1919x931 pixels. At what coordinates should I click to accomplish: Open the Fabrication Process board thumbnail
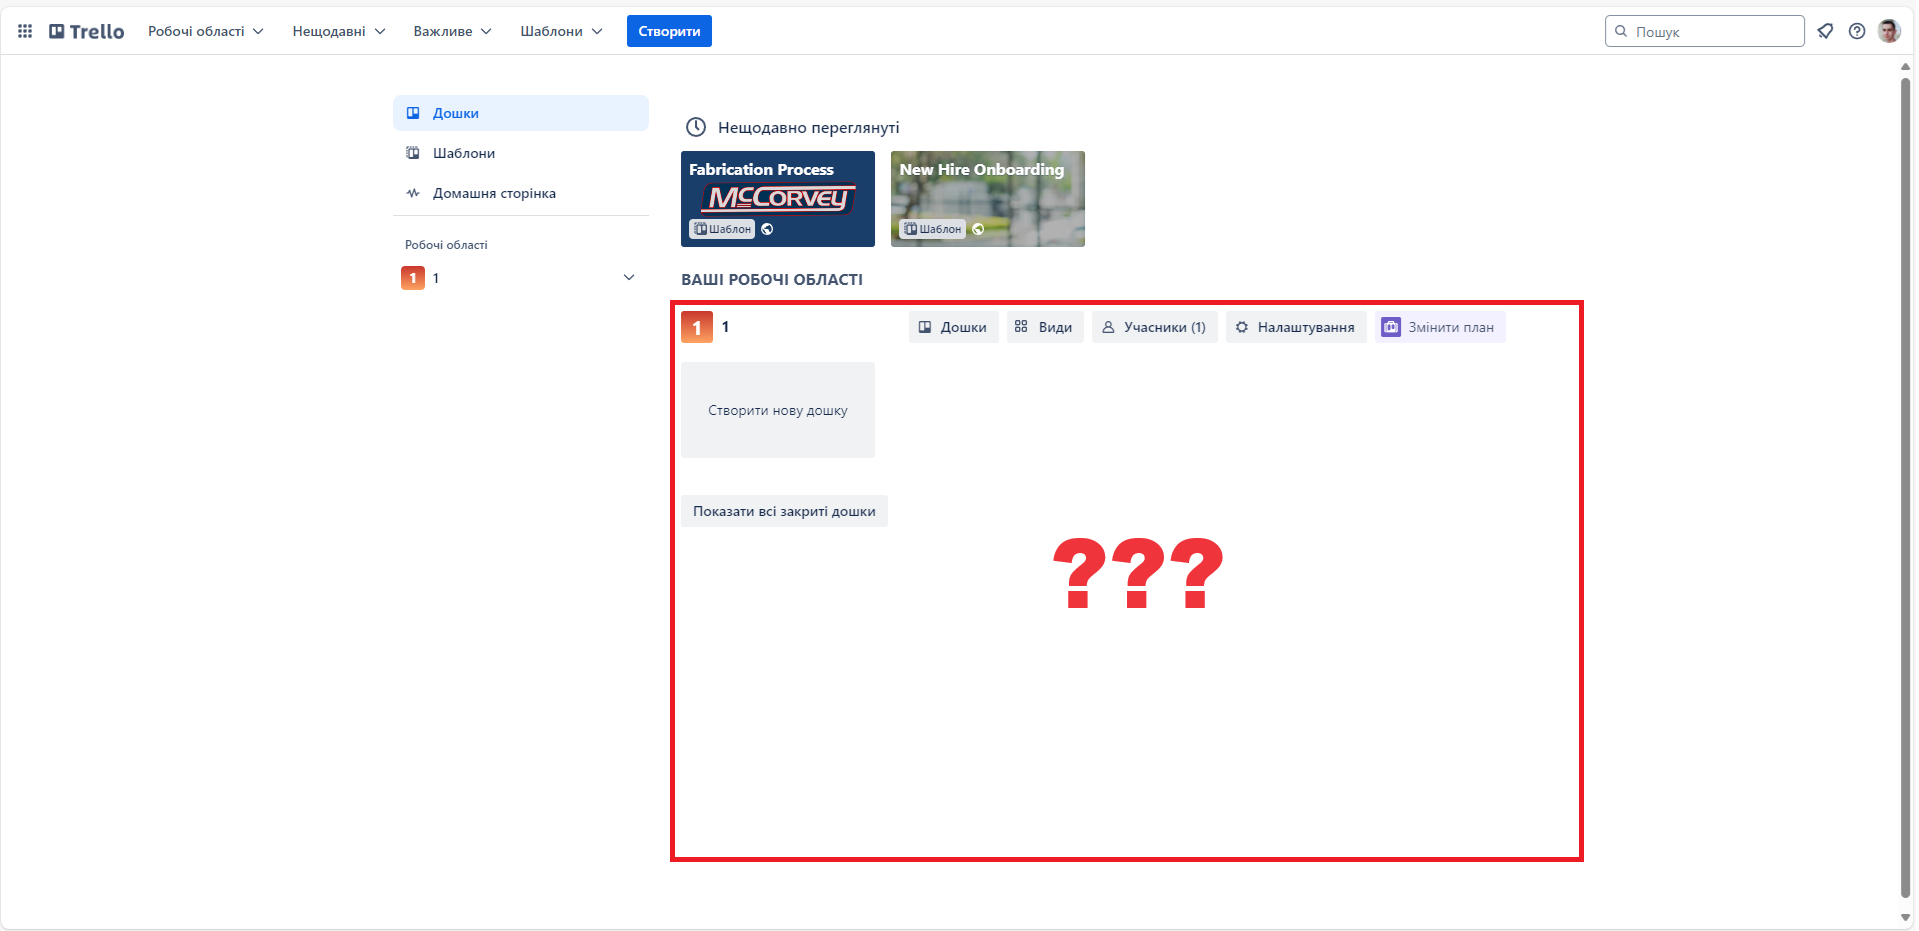pyautogui.click(x=778, y=199)
